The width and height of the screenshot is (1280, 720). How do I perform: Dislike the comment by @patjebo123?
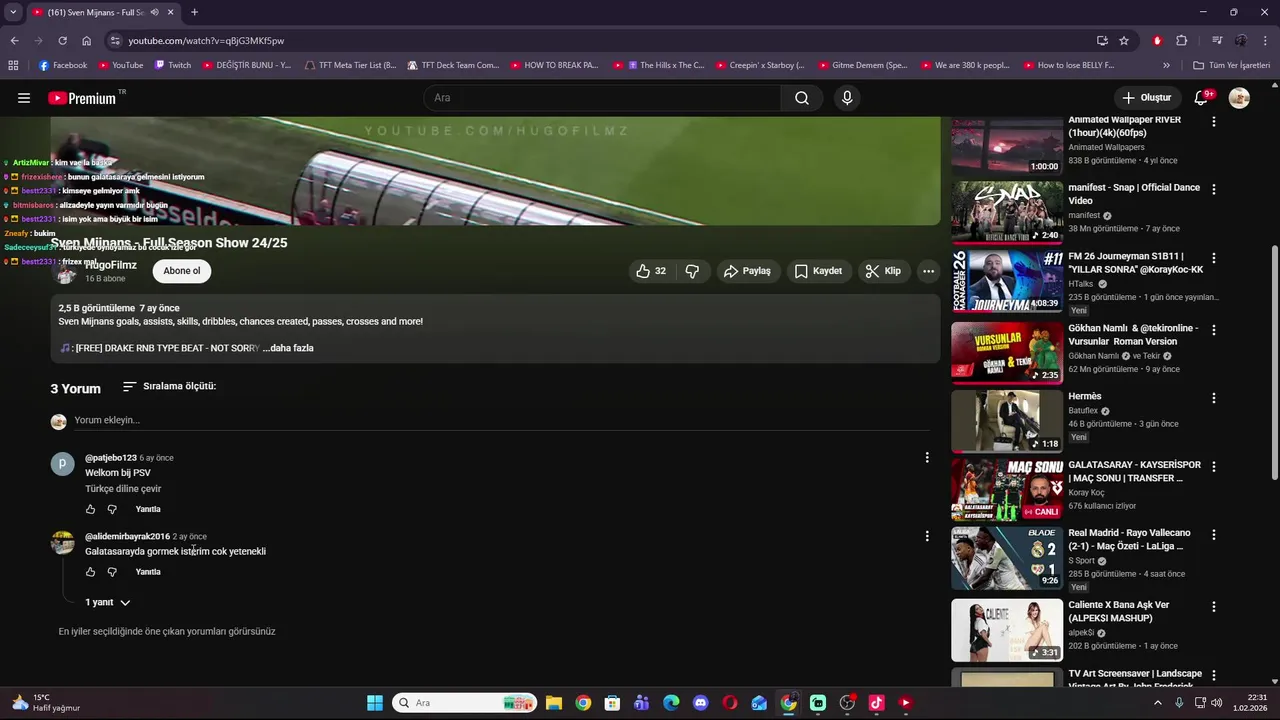coord(112,510)
